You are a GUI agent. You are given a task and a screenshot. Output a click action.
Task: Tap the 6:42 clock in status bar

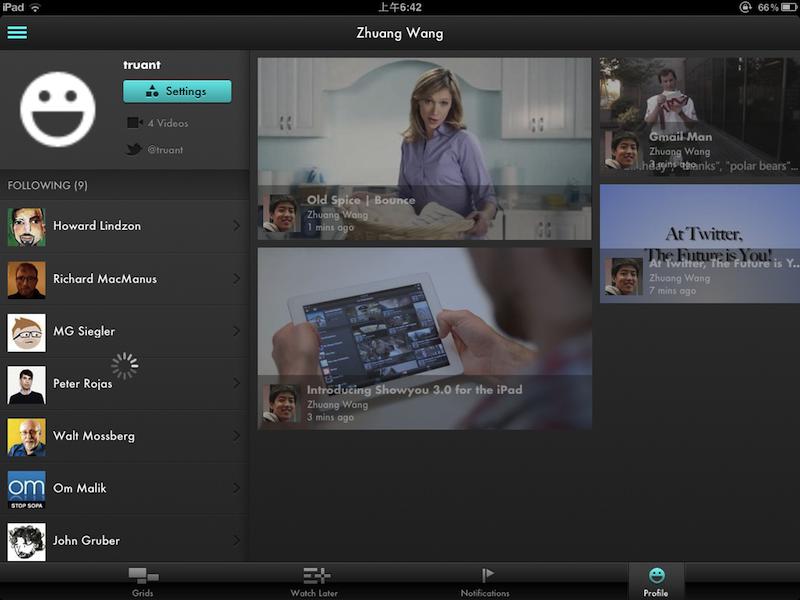click(400, 7)
